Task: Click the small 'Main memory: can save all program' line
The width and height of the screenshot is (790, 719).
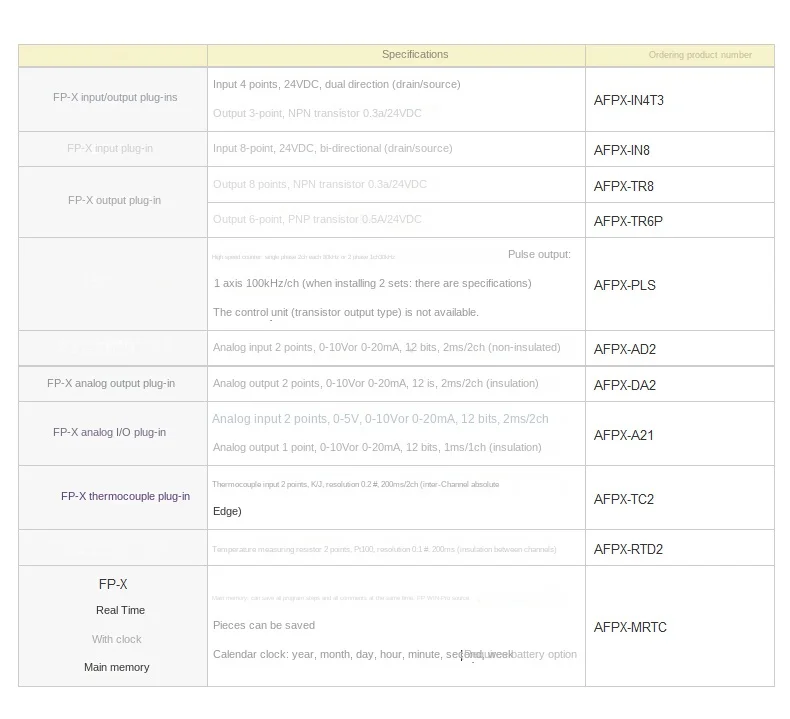Action: click(341, 598)
